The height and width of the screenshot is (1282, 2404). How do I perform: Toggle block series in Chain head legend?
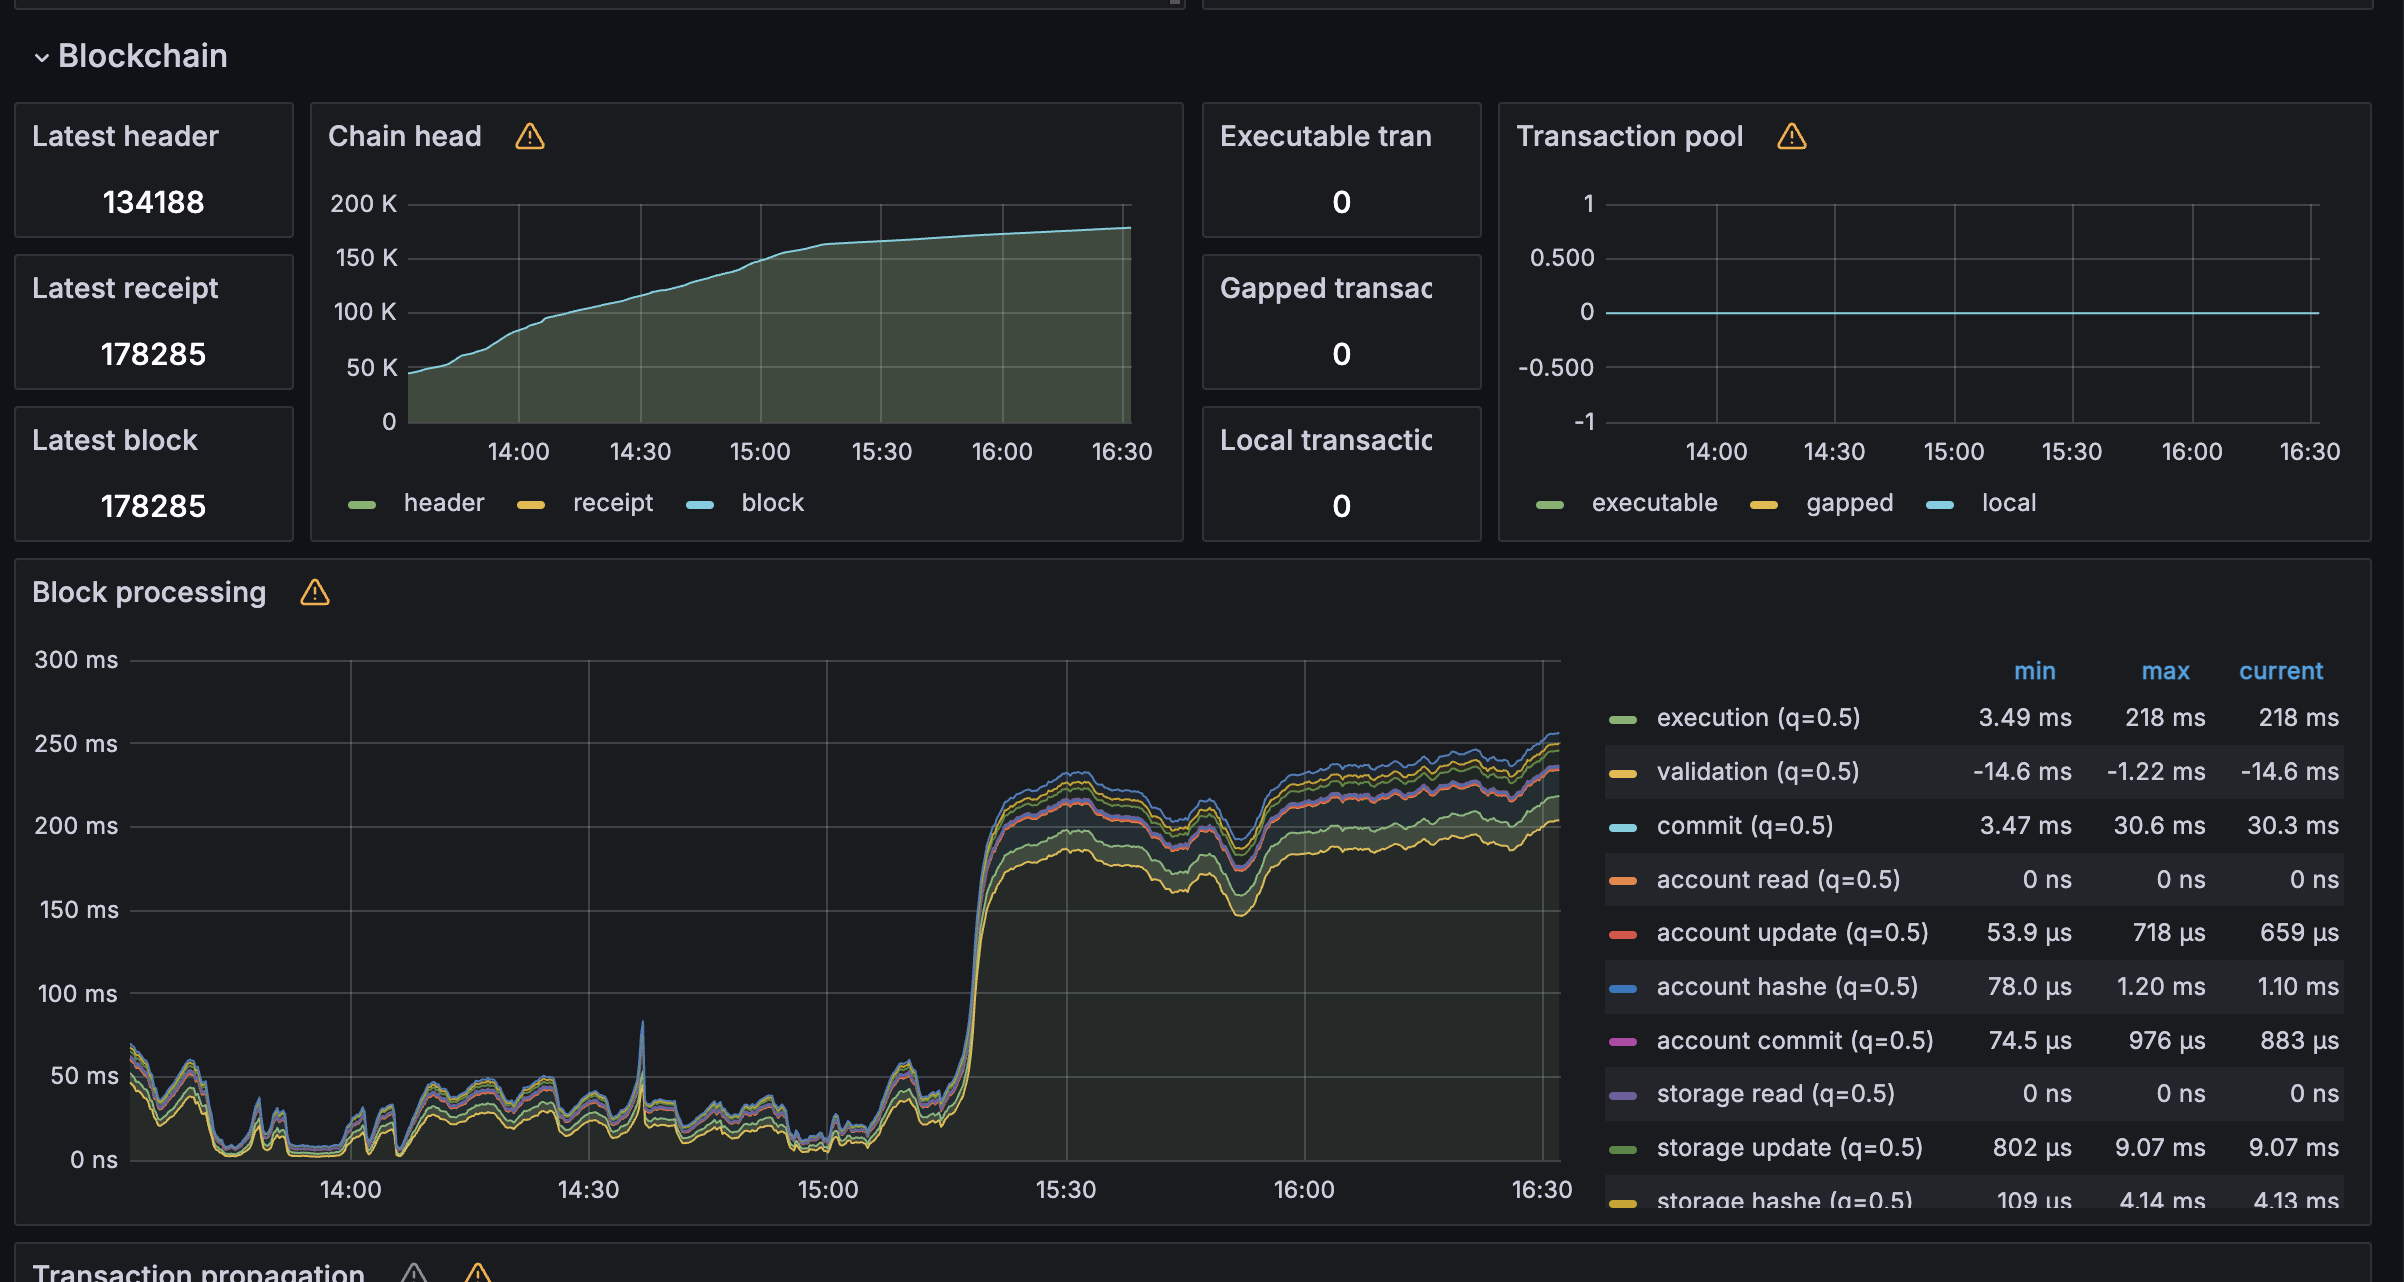click(772, 503)
